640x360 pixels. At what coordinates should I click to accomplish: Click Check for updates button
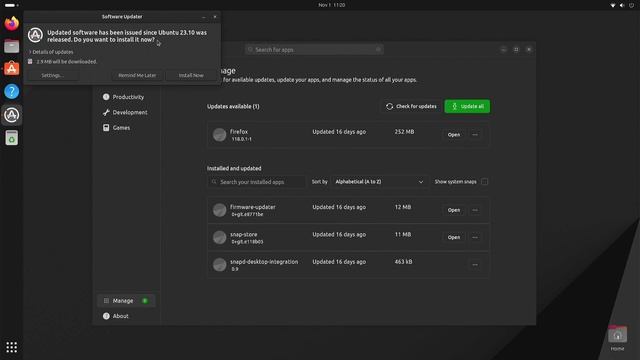pos(411,107)
